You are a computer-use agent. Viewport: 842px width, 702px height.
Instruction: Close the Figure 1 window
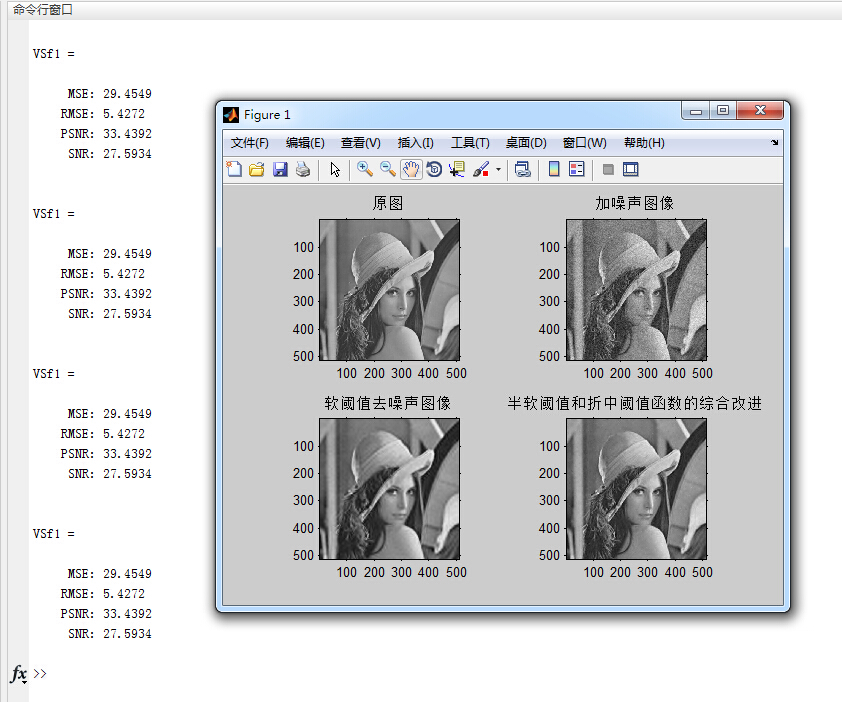click(x=760, y=111)
